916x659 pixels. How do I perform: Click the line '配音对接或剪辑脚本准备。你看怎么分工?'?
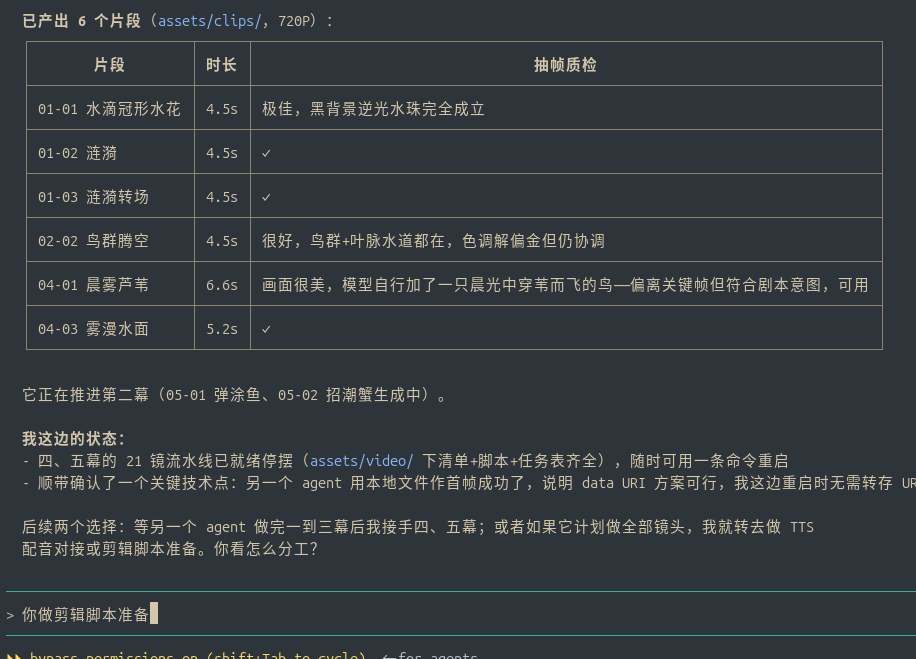click(169, 549)
